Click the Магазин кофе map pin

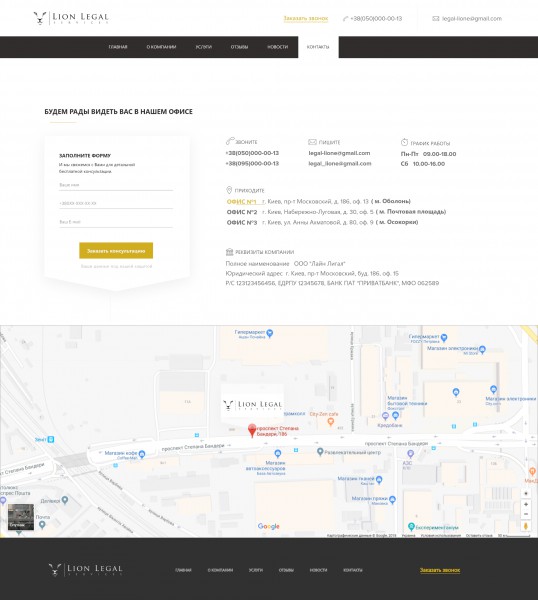[142, 454]
